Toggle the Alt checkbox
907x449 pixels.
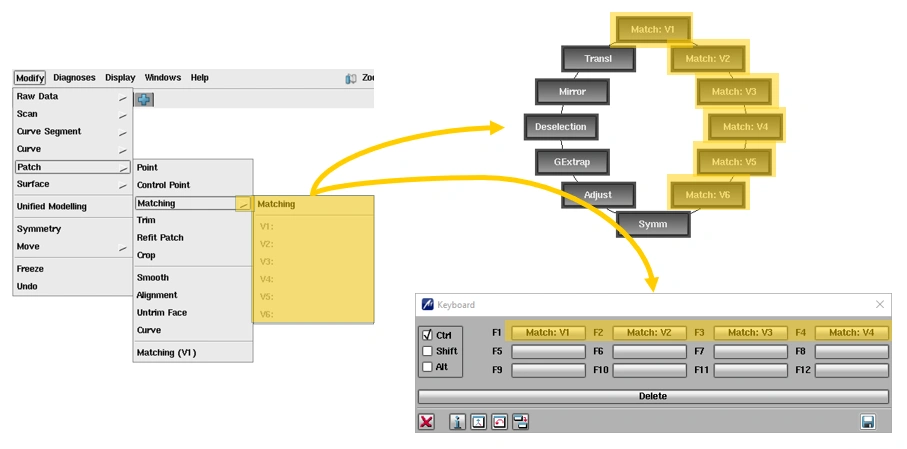[x=427, y=367]
